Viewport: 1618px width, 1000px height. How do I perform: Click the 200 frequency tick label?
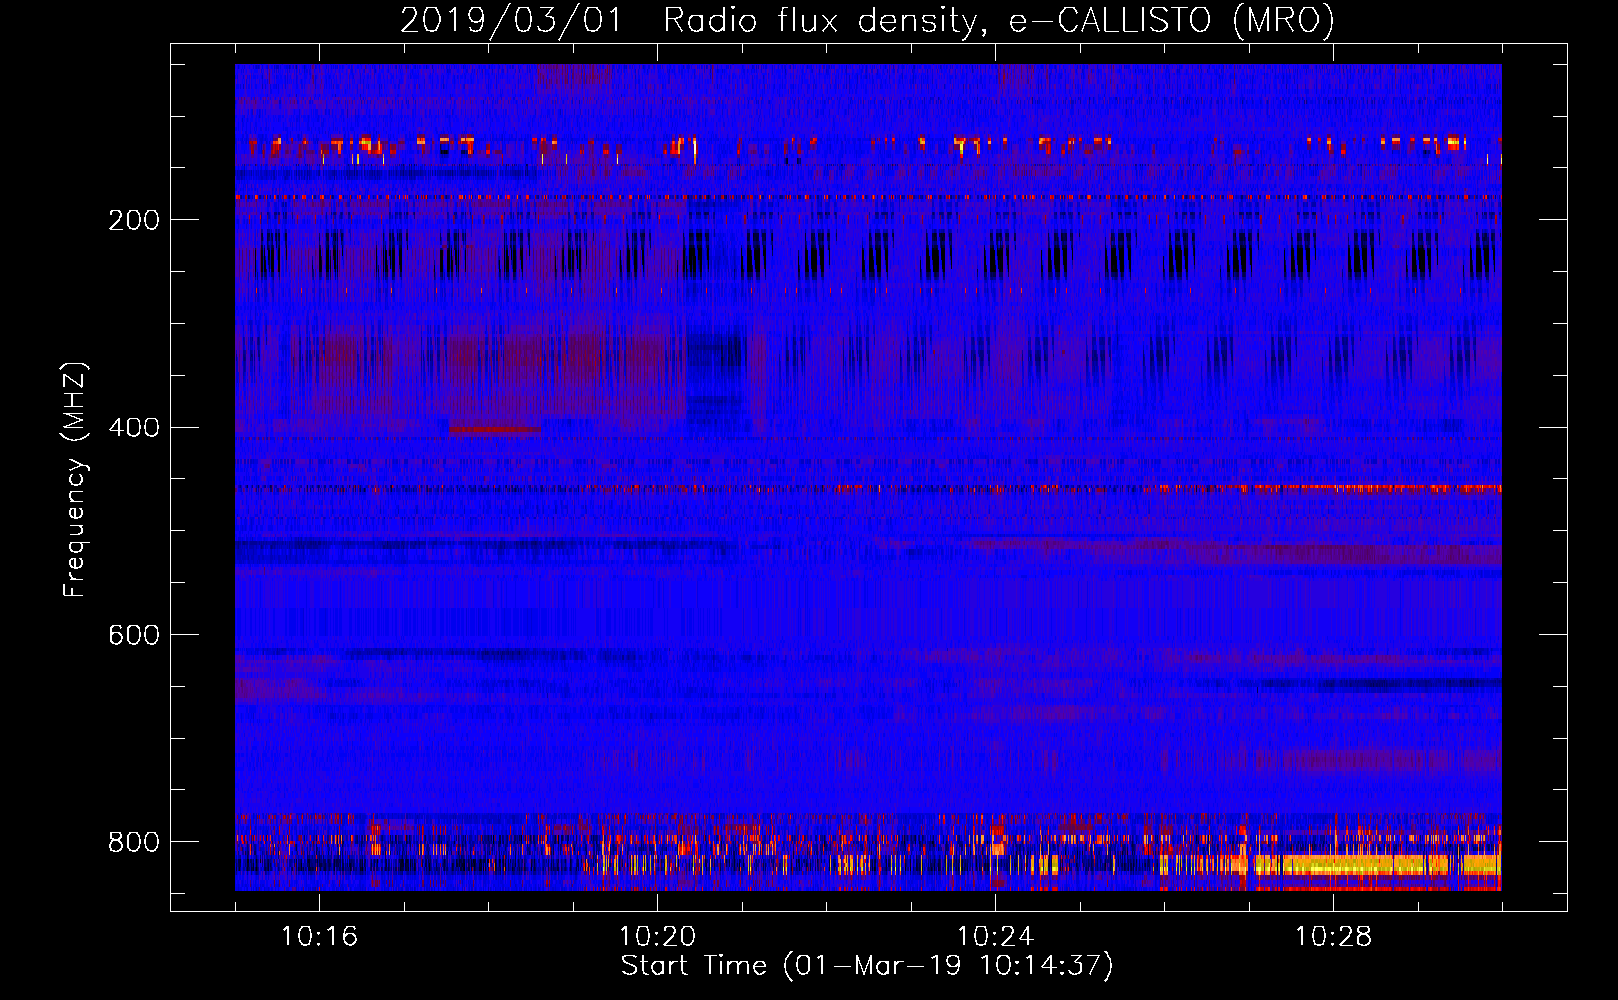click(134, 220)
